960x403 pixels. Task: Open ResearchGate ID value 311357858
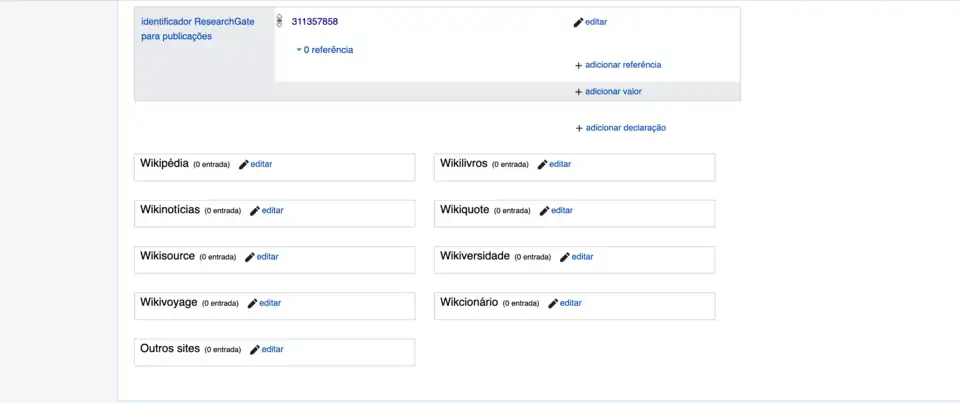click(314, 21)
